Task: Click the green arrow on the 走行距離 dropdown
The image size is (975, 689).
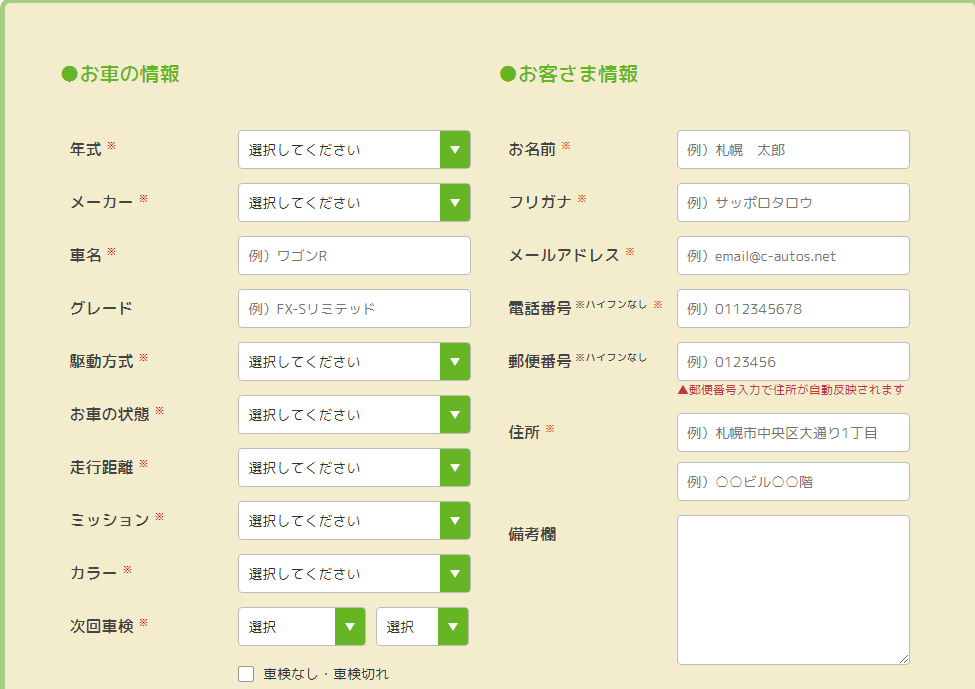Action: click(x=456, y=467)
